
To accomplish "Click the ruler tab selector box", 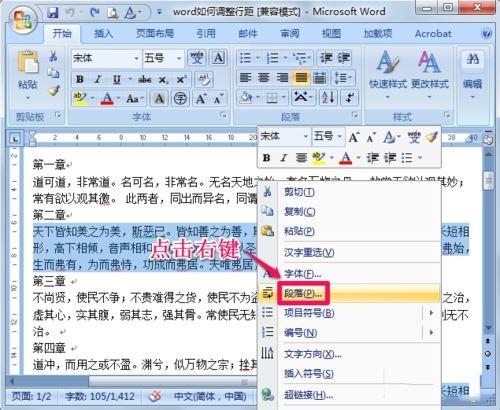I will (x=15, y=138).
